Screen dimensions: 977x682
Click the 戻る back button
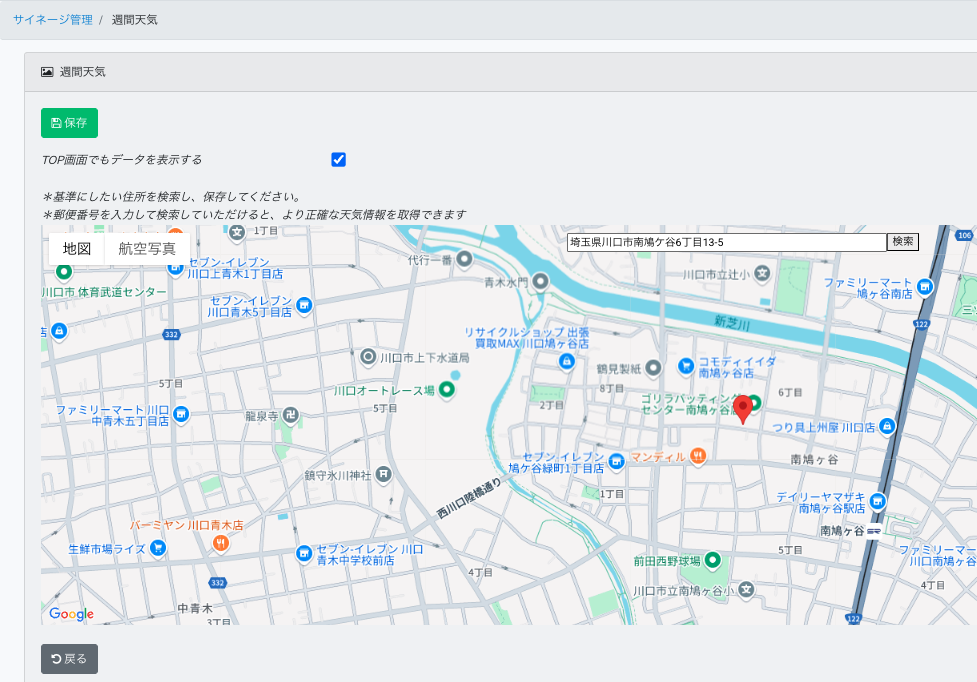click(x=69, y=658)
